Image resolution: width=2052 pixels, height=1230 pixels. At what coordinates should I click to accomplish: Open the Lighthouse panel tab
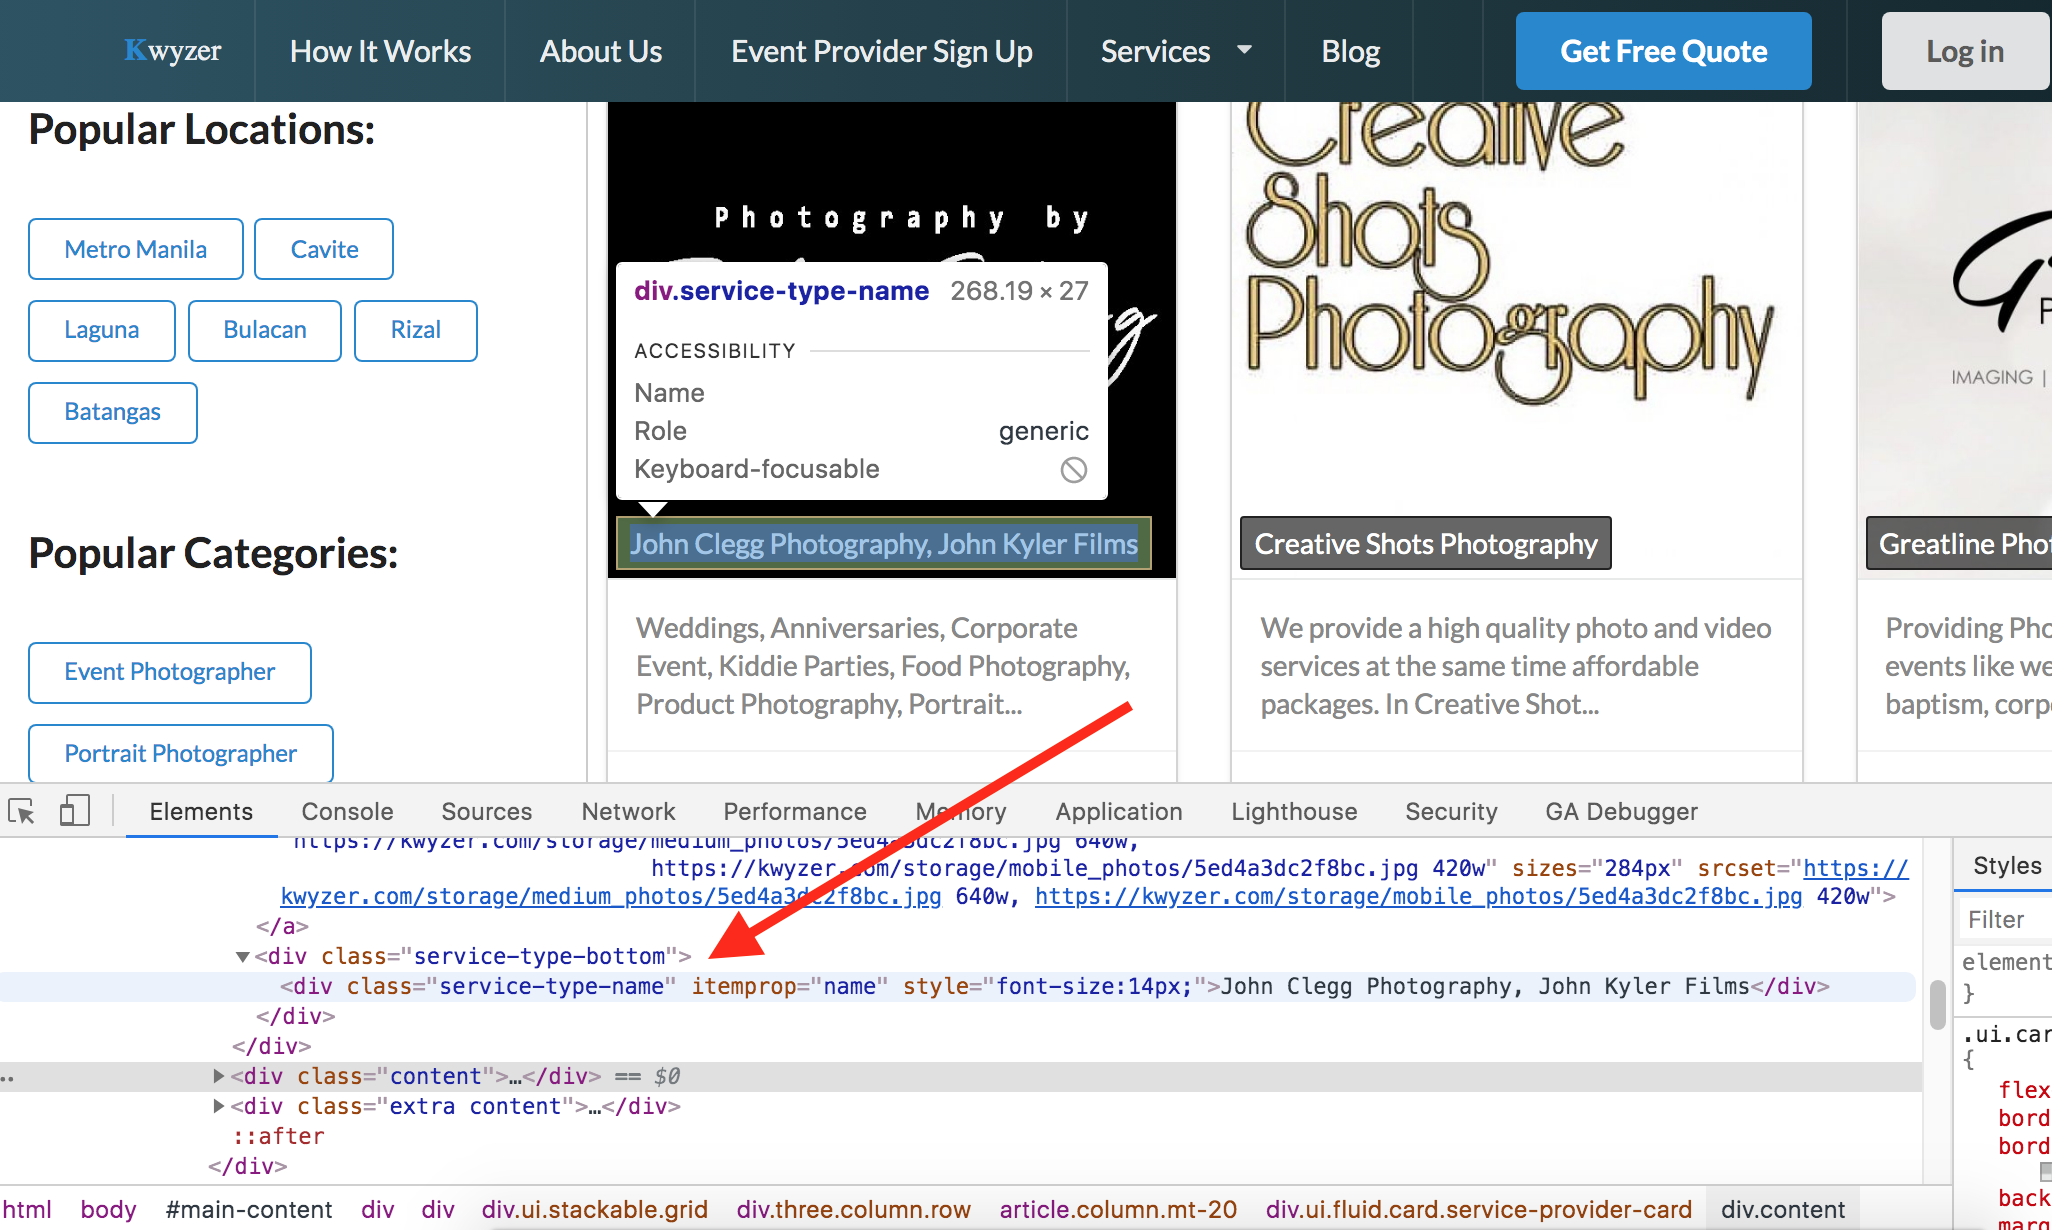coord(1293,811)
